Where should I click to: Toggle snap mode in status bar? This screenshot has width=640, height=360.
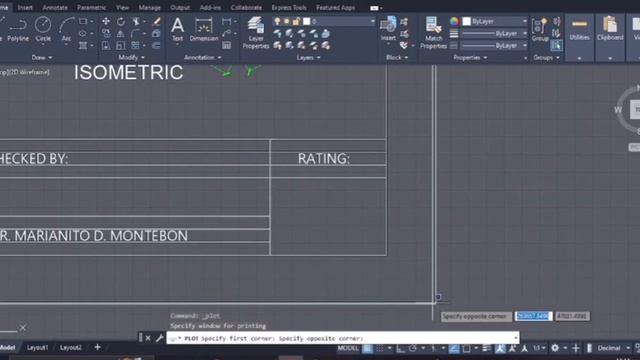380,348
